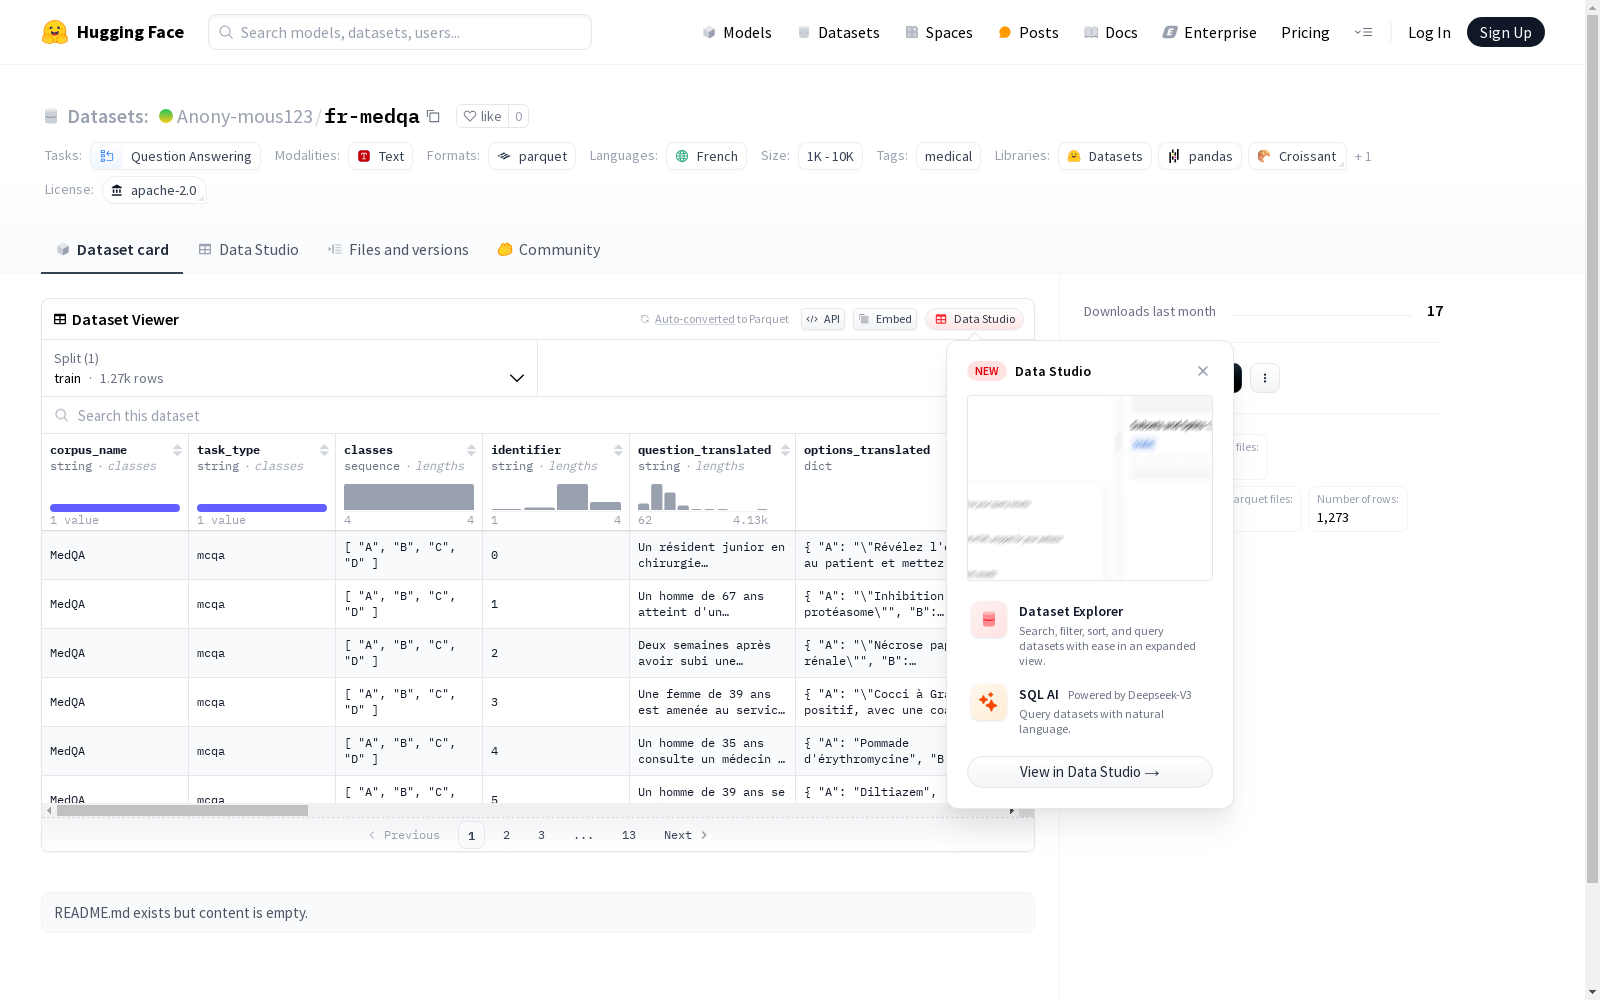The image size is (1600, 1000).
Task: Open the Files and versions tab
Action: coord(398,250)
